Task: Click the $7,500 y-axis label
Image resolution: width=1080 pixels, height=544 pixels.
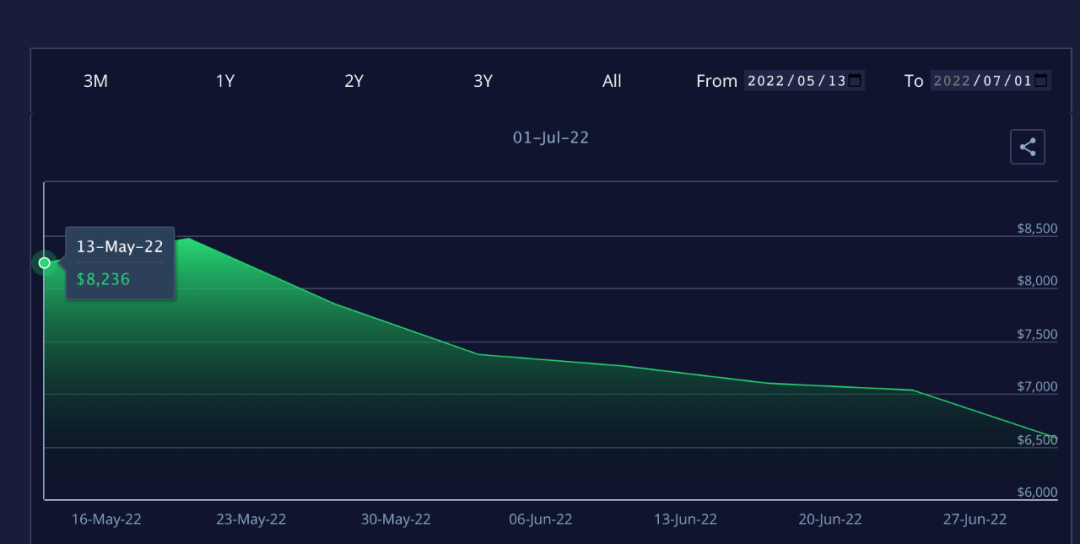Action: point(1037,334)
